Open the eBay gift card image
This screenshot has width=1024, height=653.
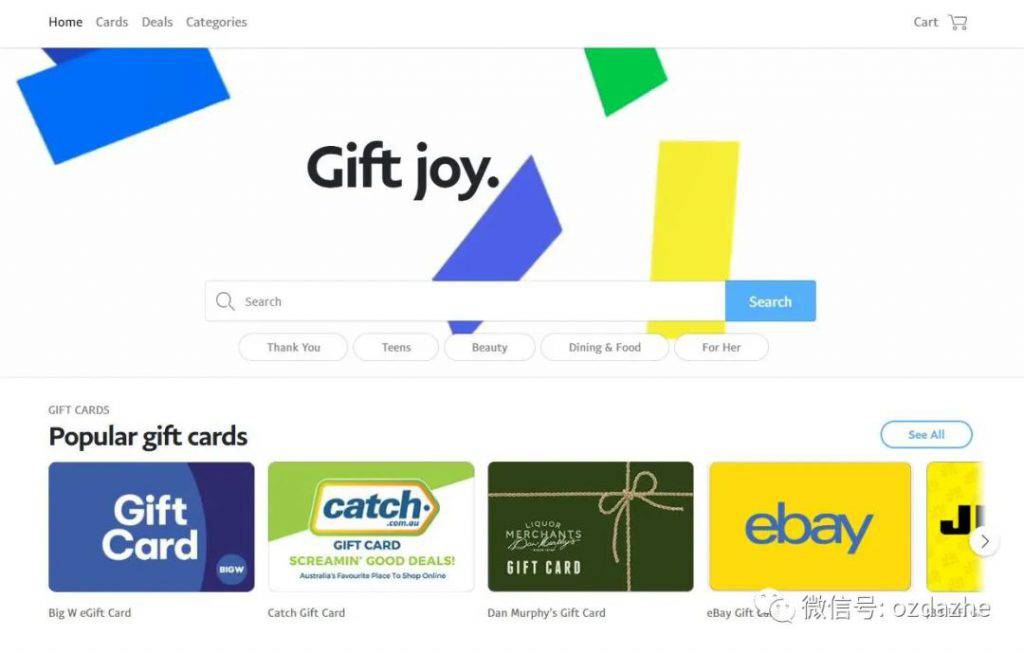click(810, 527)
